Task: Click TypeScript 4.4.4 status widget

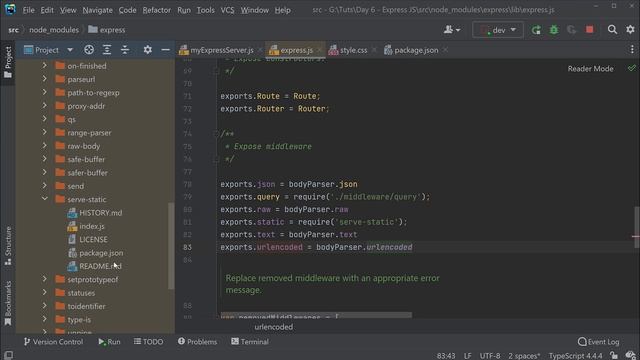Action: 576,356
